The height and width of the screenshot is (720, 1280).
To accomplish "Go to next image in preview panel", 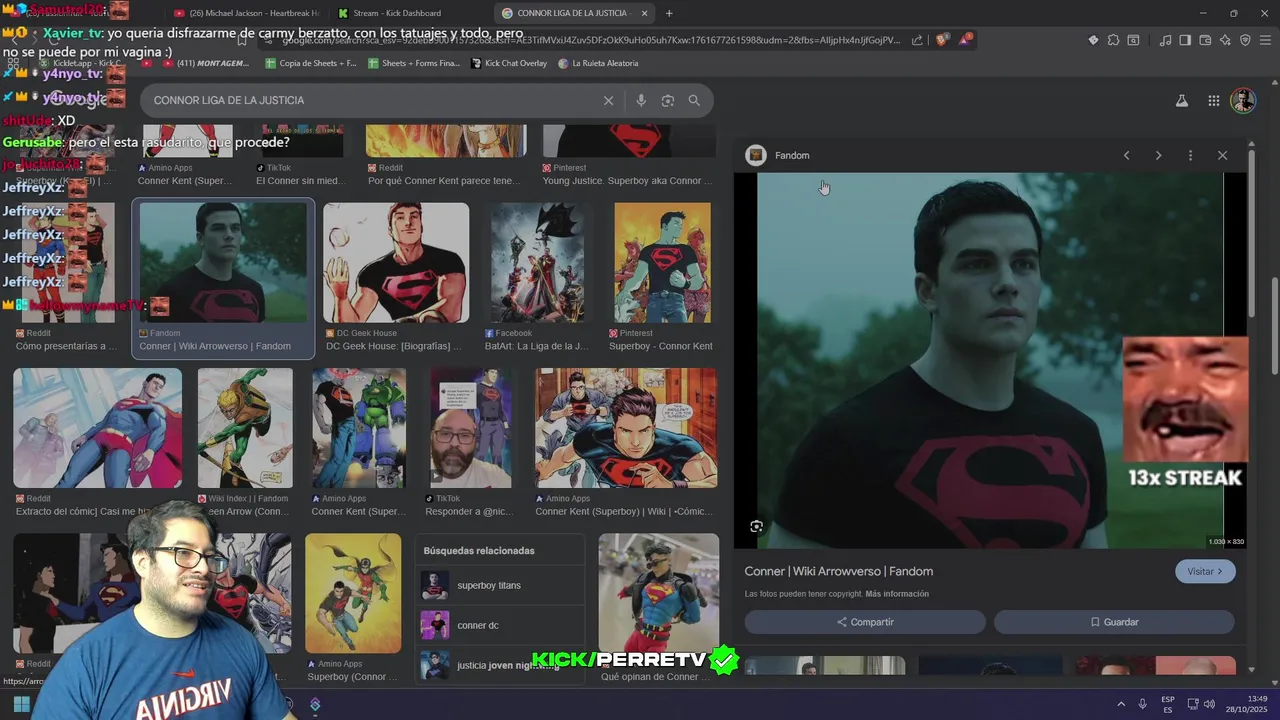I will (x=1158, y=155).
